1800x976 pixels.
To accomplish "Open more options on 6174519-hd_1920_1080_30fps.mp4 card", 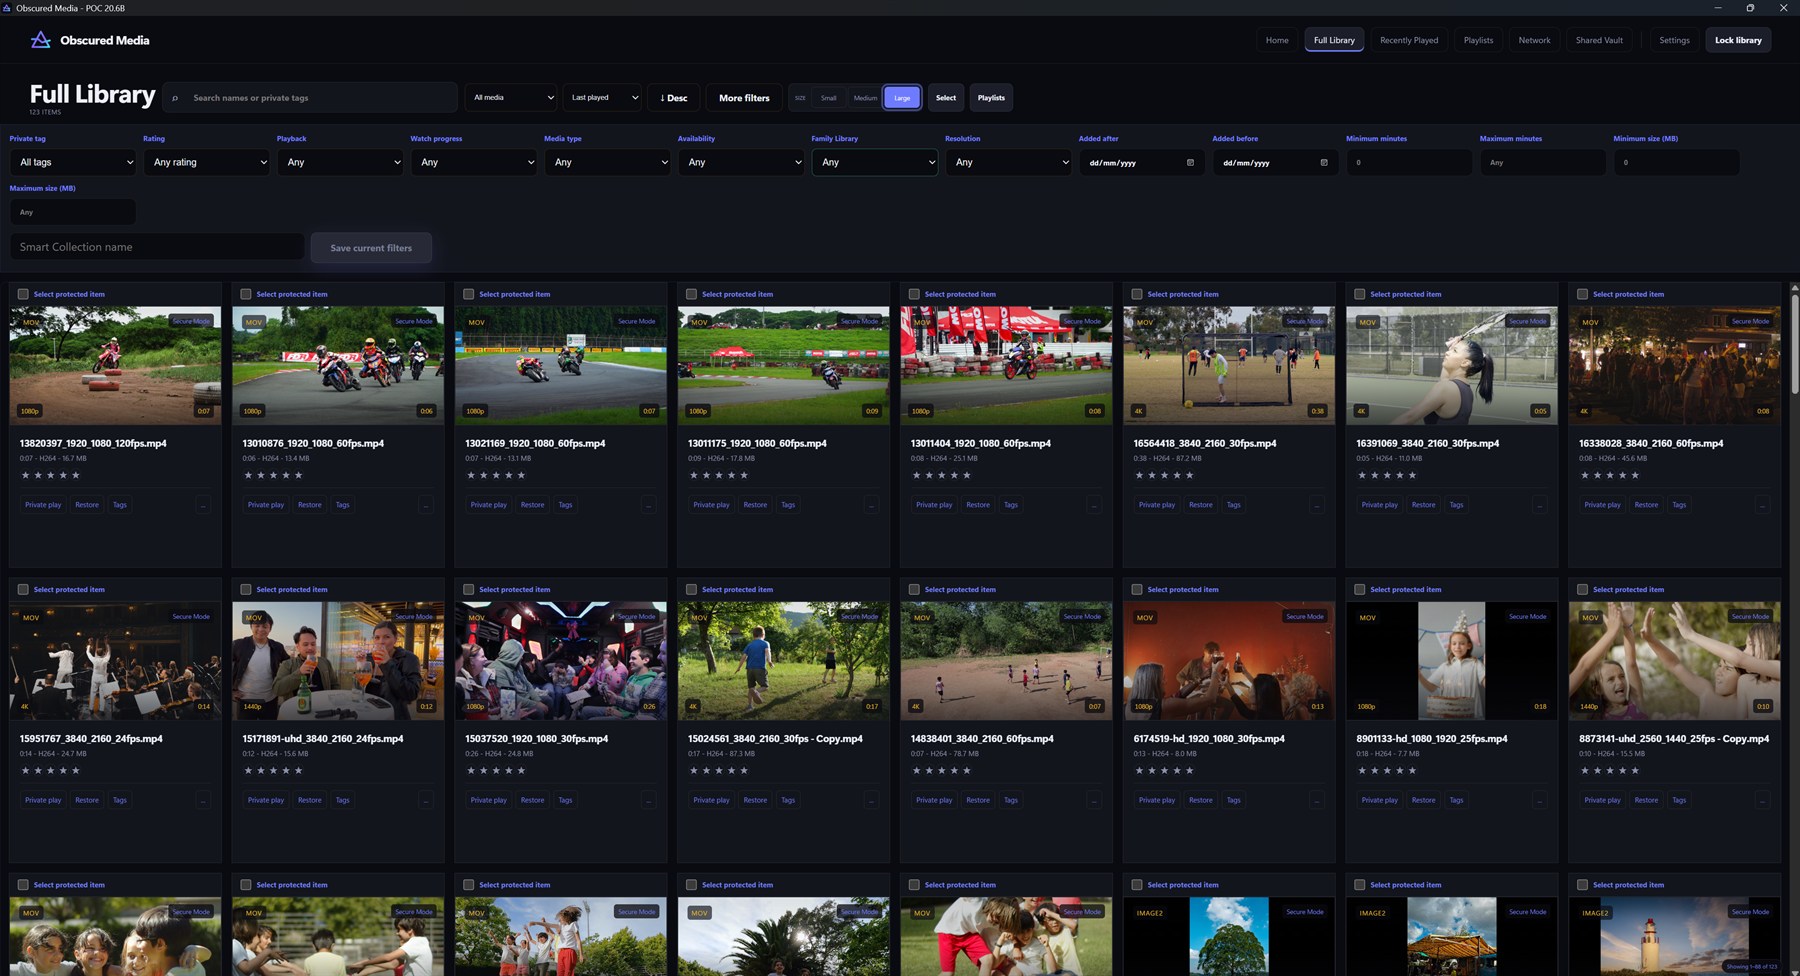I will click(x=1317, y=800).
